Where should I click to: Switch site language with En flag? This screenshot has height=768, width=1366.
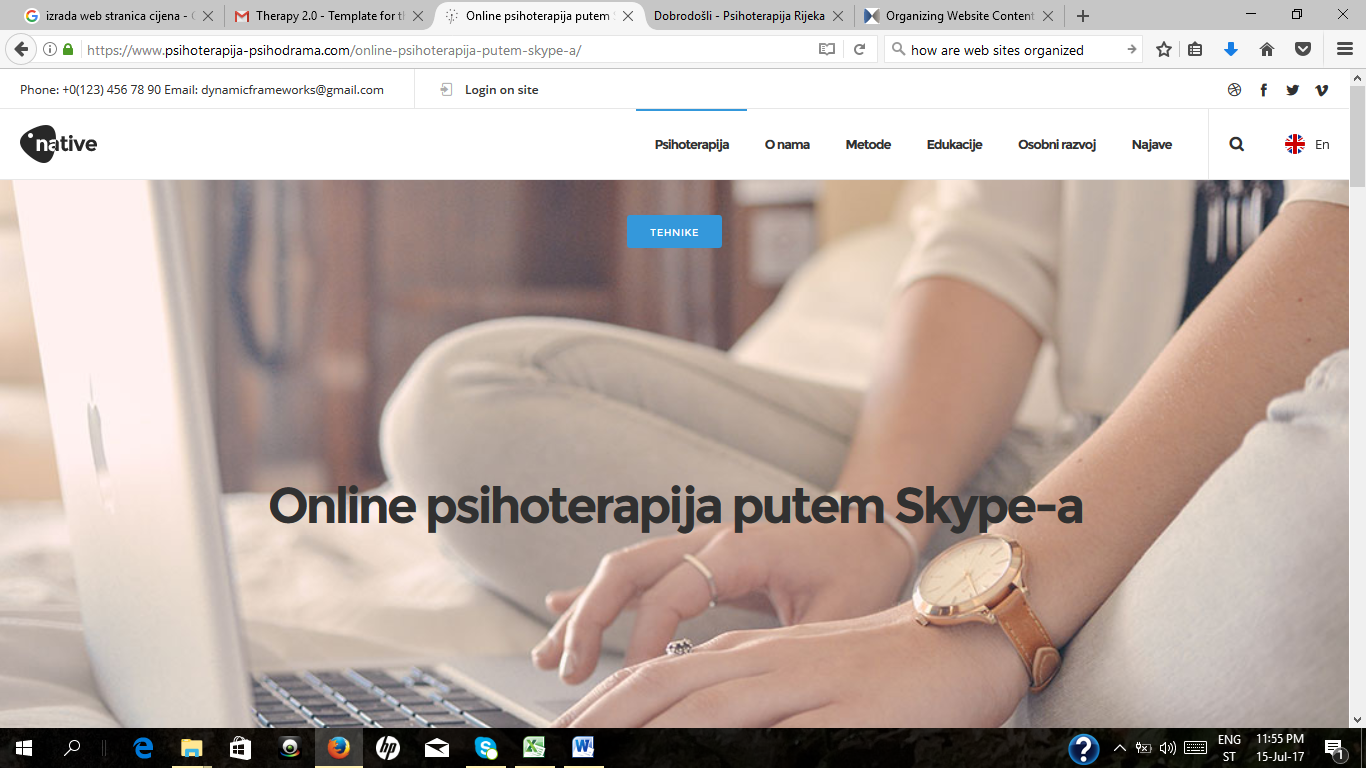point(1307,144)
